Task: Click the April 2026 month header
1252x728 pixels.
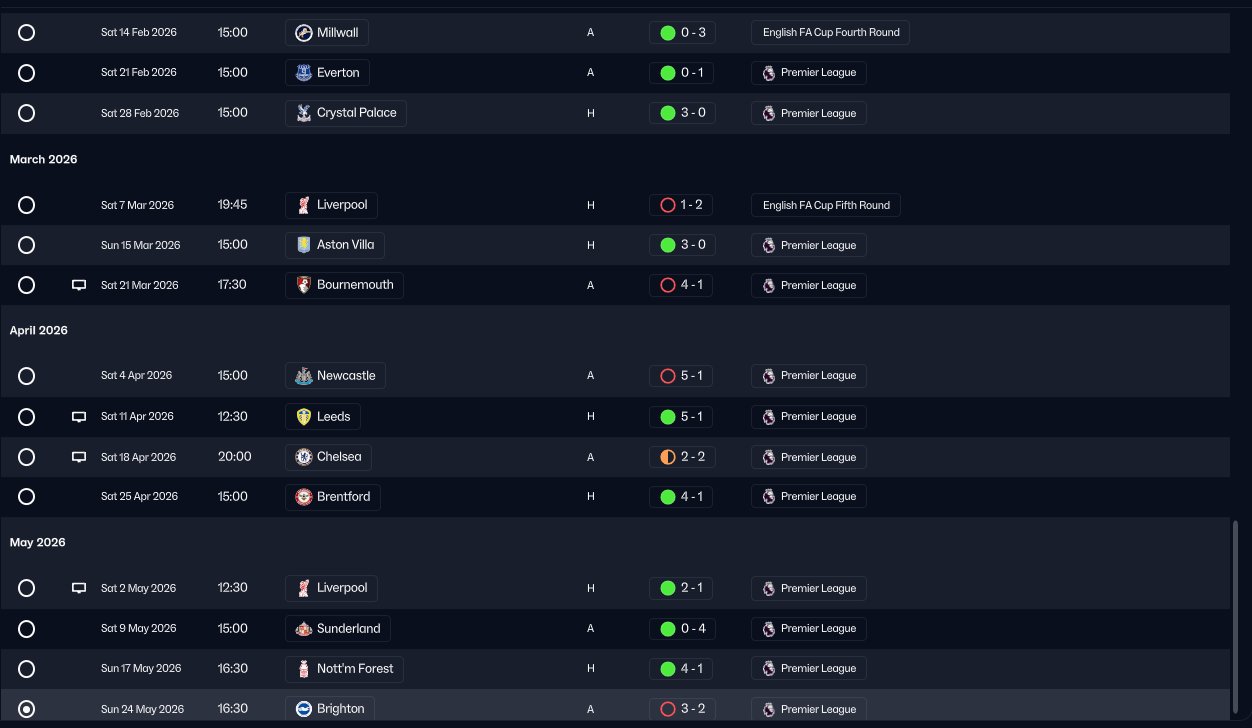Action: pos(39,330)
